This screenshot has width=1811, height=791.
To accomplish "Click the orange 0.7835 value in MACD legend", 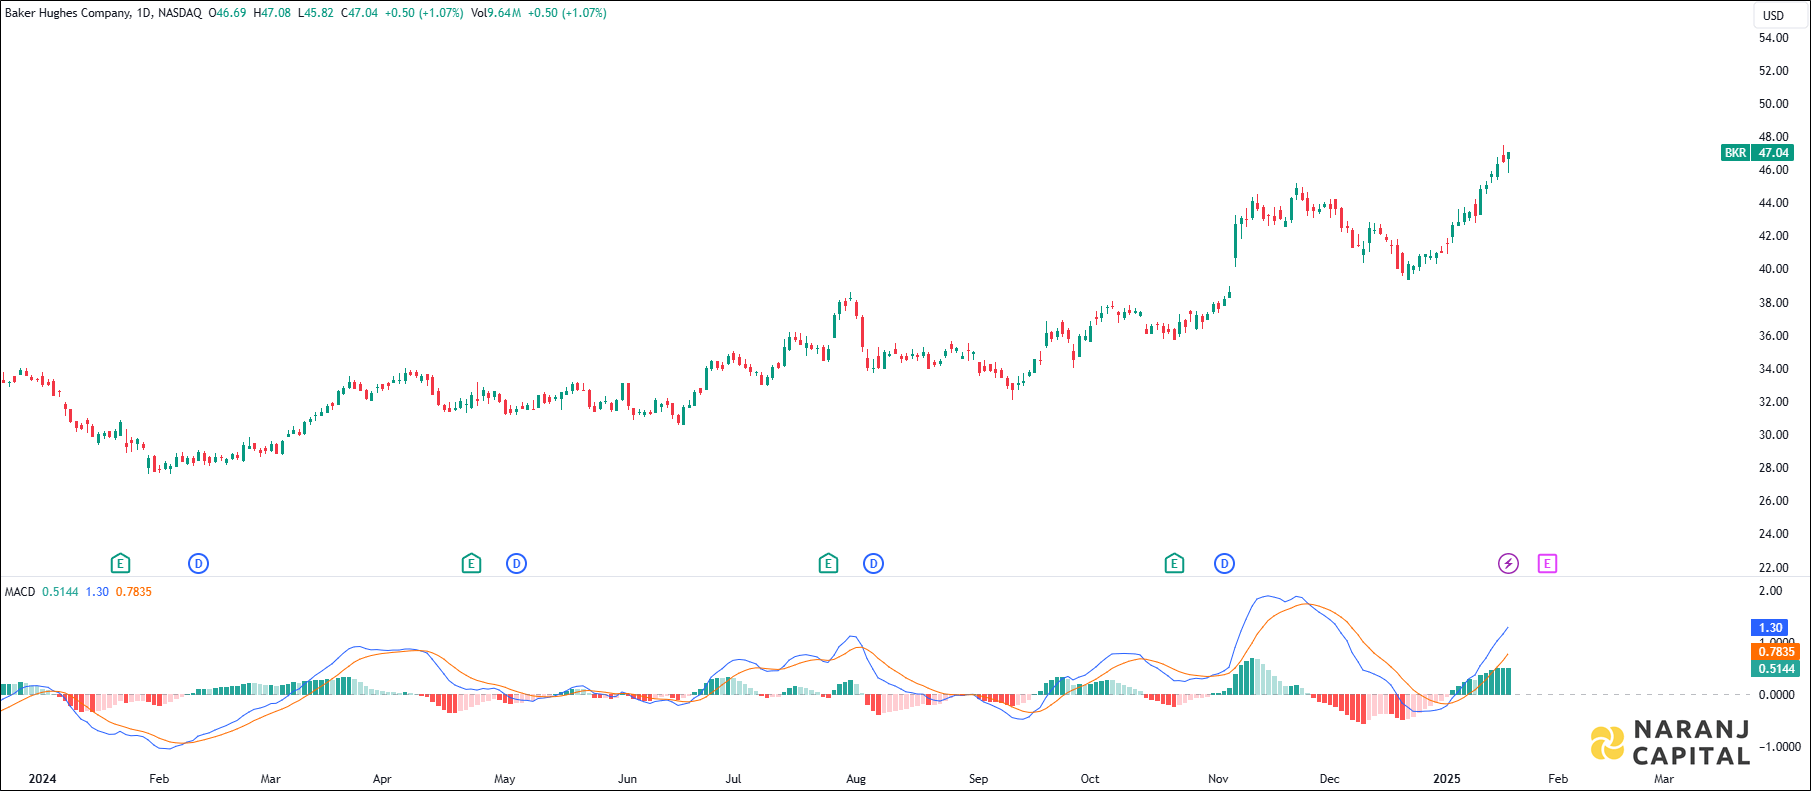I will (x=134, y=592).
